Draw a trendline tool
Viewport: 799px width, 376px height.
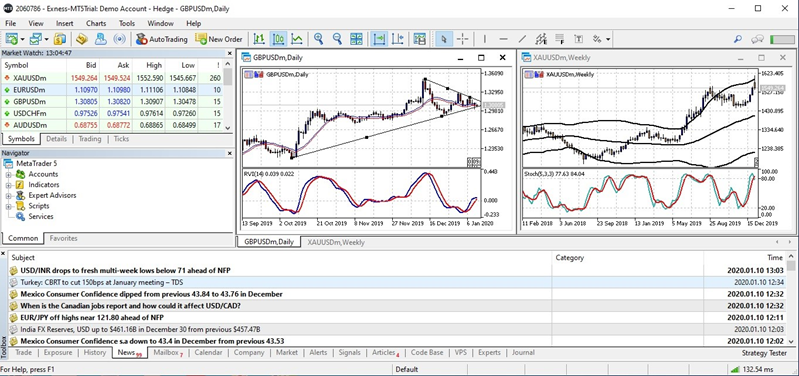point(522,39)
